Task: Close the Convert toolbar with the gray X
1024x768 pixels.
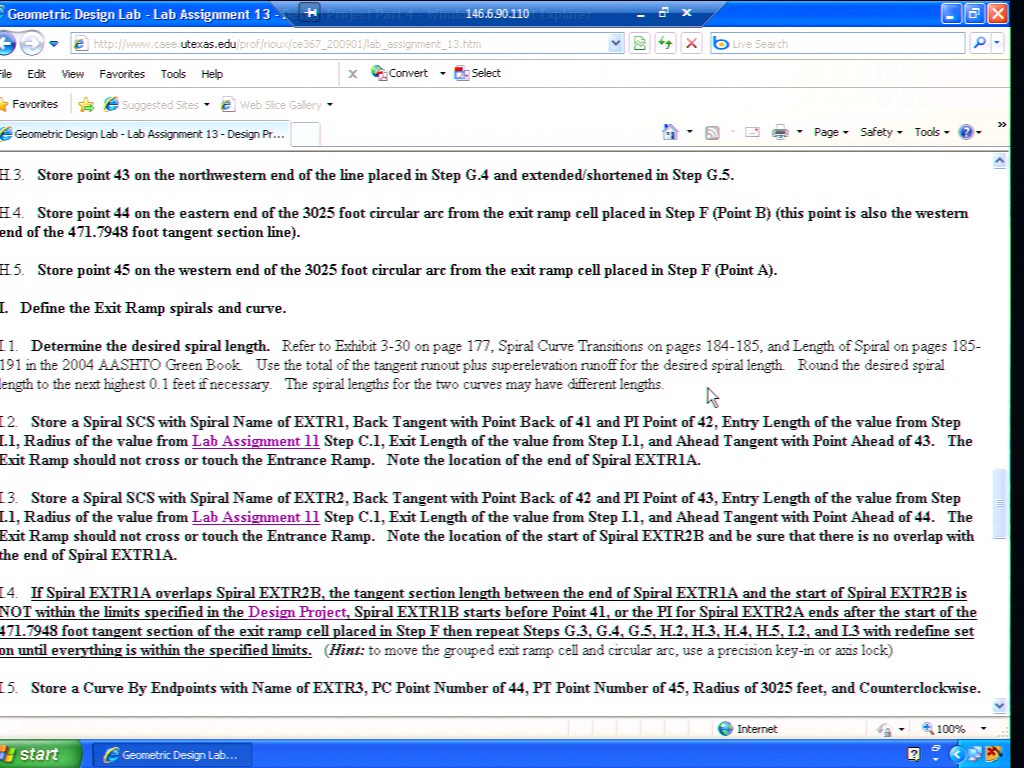Action: pos(353,74)
